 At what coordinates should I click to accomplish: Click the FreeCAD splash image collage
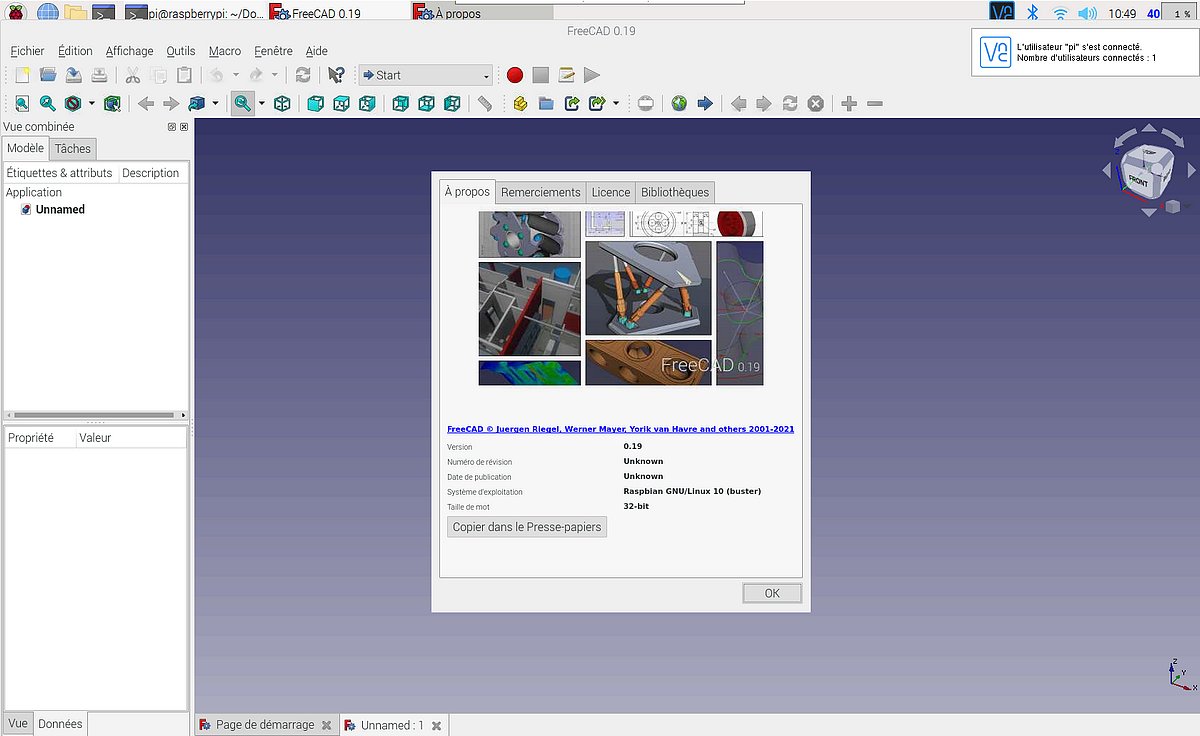(620, 298)
